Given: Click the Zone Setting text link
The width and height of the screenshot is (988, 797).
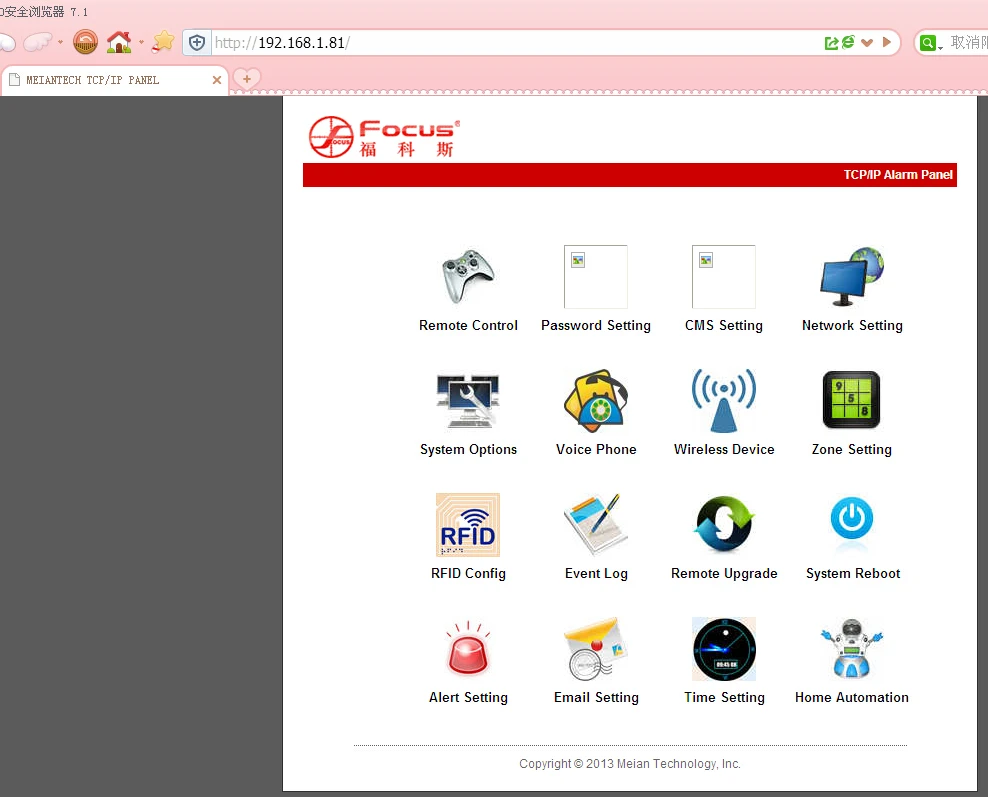Looking at the screenshot, I should point(851,450).
